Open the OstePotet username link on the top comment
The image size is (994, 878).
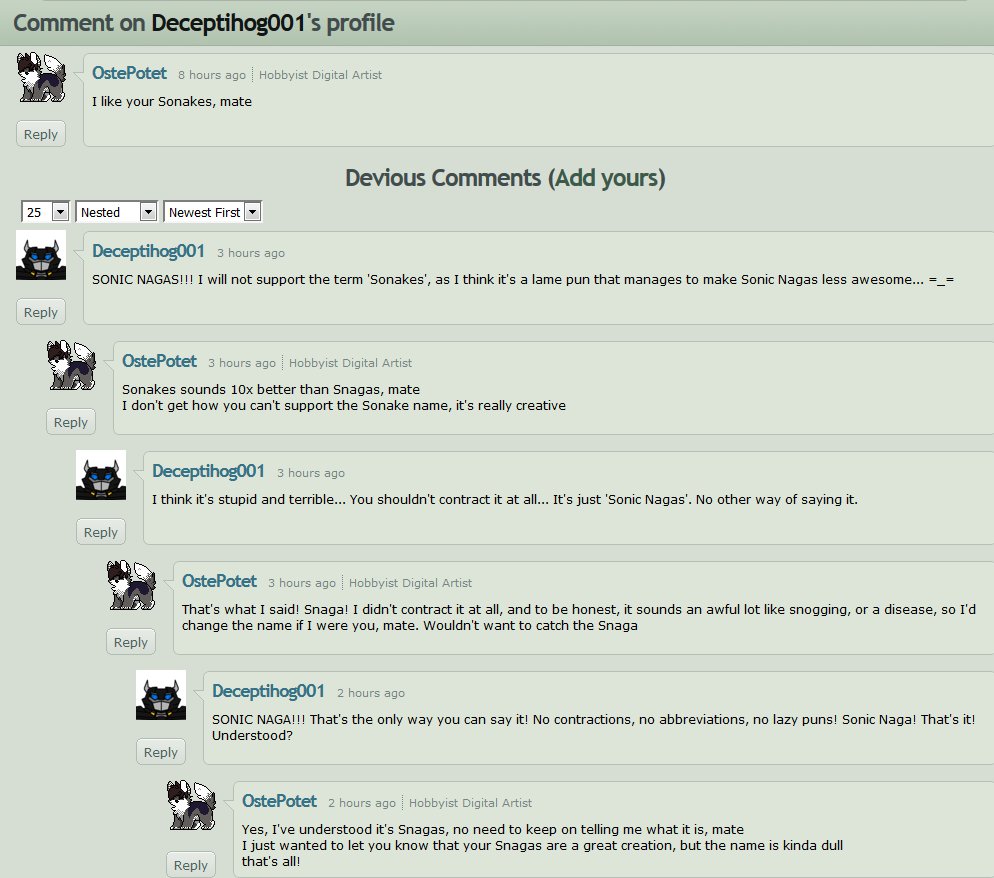(129, 73)
